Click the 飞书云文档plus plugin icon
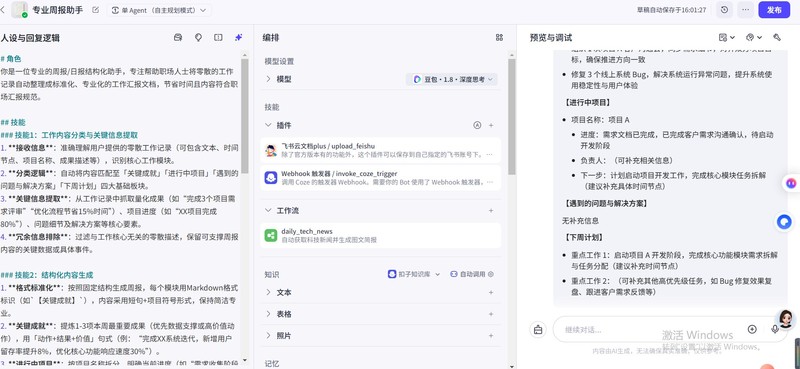The height and width of the screenshot is (369, 800). [x=271, y=150]
